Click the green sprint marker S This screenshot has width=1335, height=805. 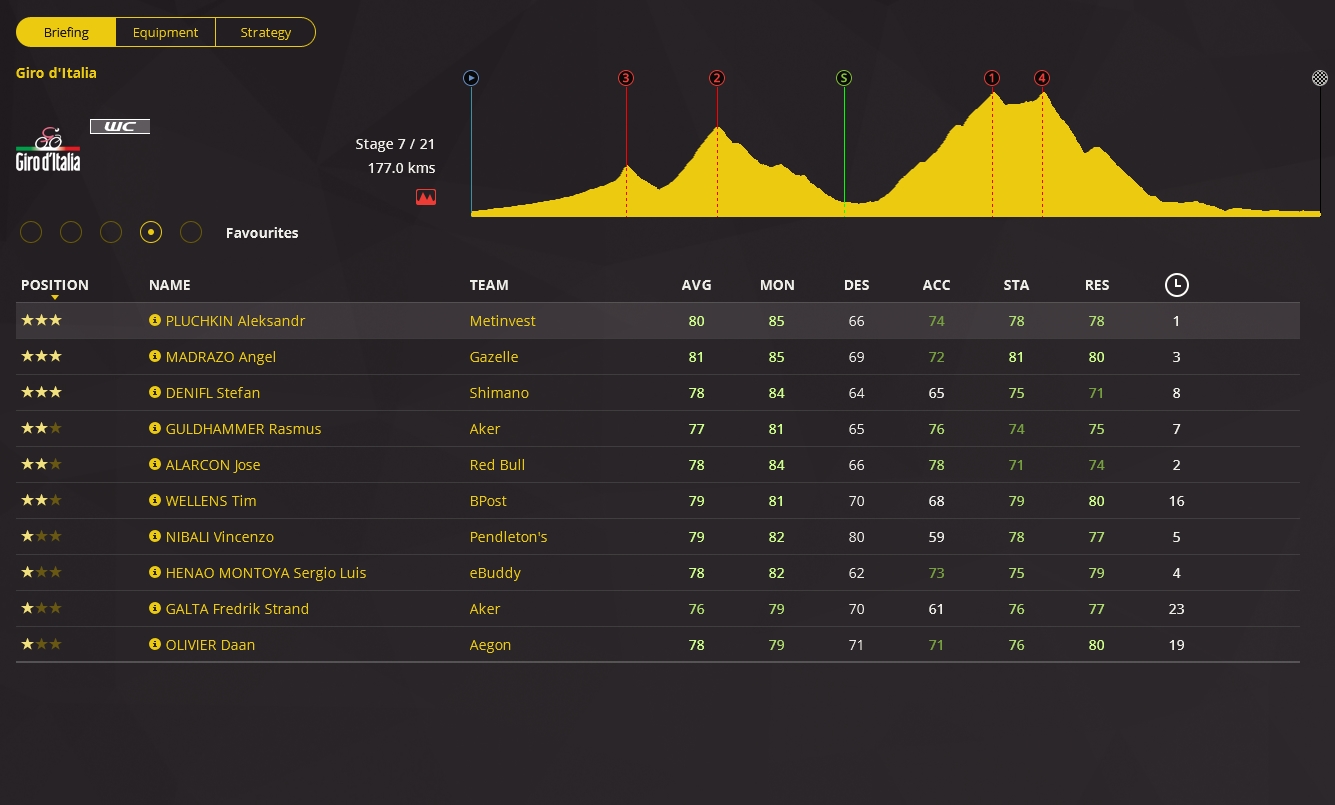click(x=844, y=78)
